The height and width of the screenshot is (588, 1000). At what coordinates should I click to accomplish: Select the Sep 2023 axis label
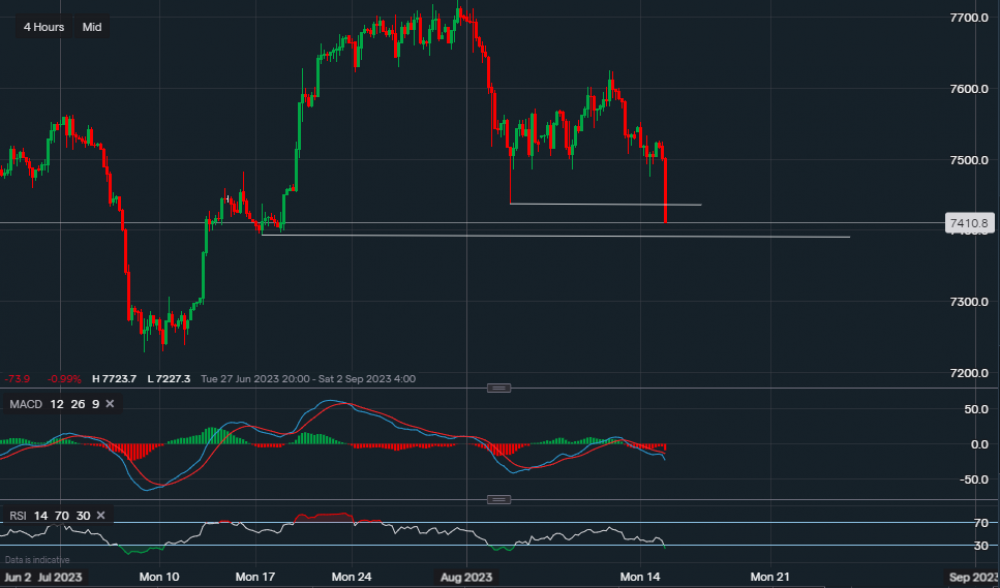[x=975, y=576]
